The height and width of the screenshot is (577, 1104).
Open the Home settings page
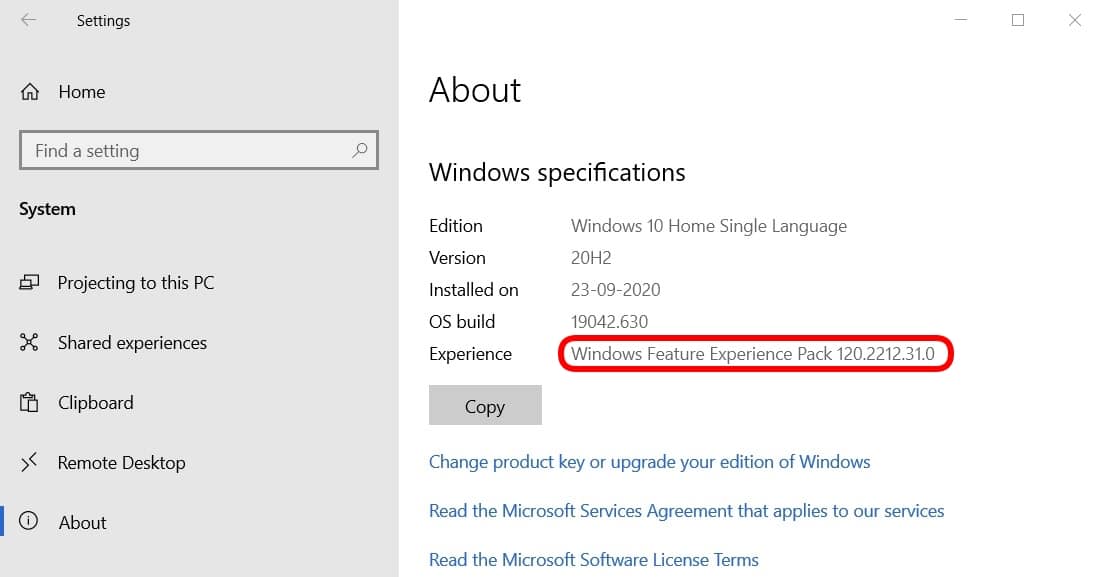(x=82, y=91)
